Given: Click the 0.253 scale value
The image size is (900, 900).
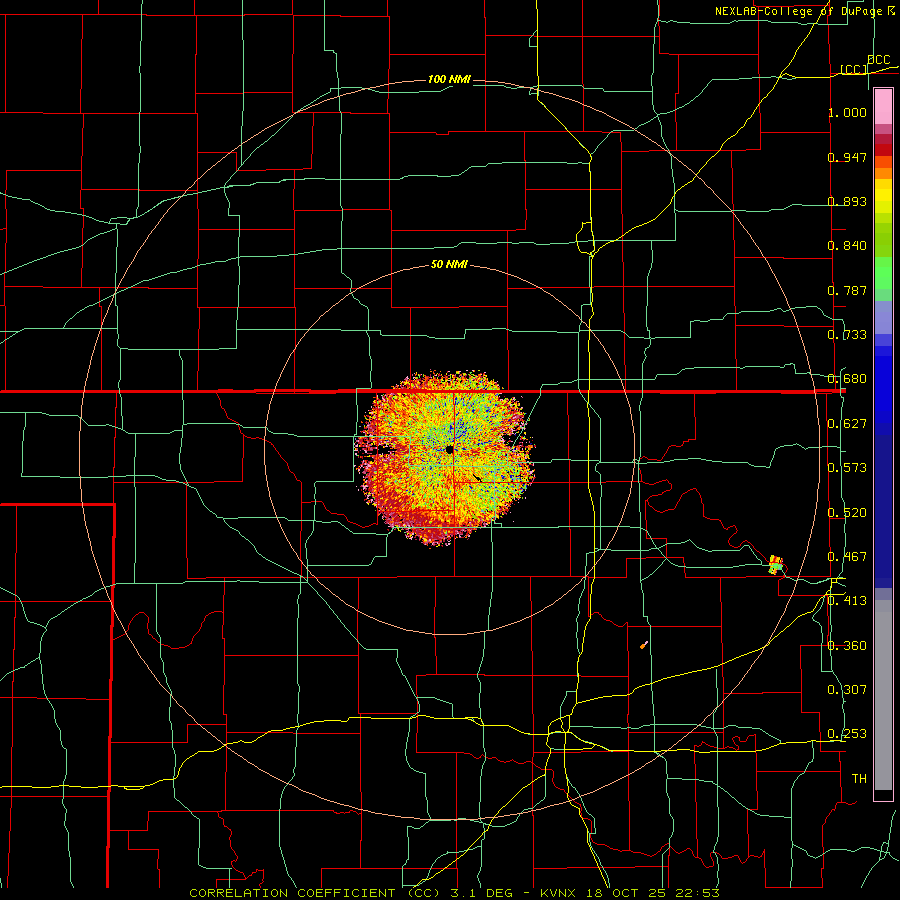Looking at the screenshot, I should point(847,734).
